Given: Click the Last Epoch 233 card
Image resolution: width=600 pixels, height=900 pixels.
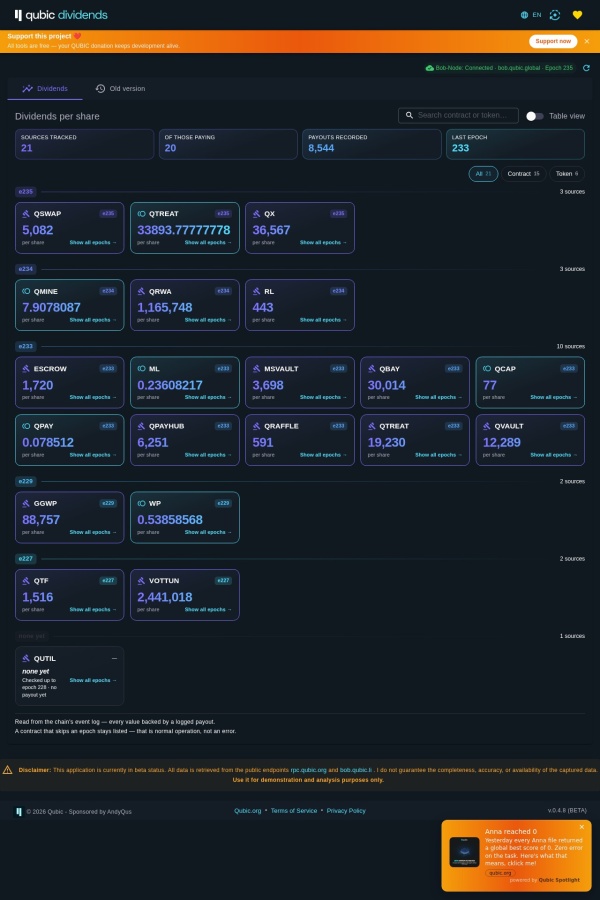Looking at the screenshot, I should [x=516, y=144].
